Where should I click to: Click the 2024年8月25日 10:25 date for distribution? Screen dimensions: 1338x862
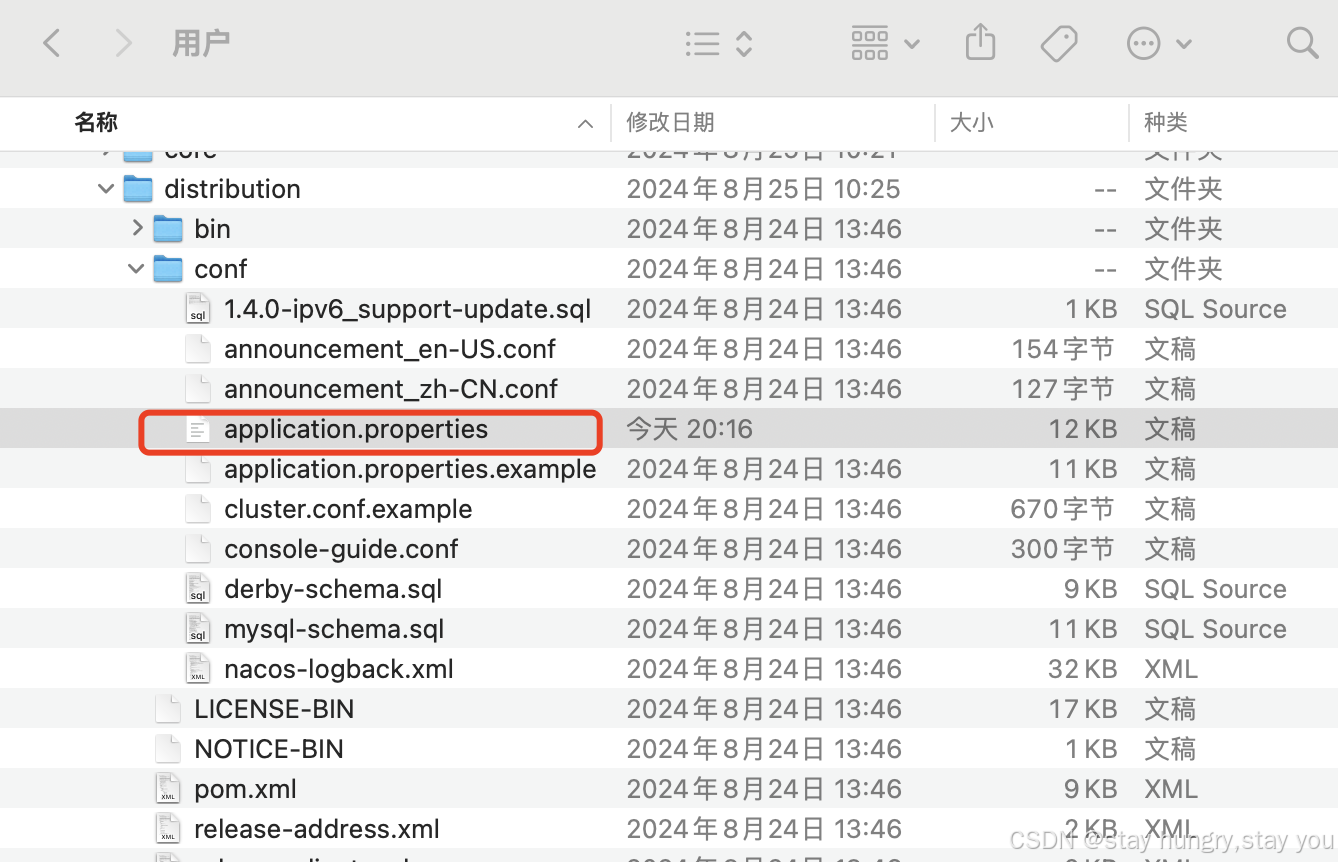[763, 189]
